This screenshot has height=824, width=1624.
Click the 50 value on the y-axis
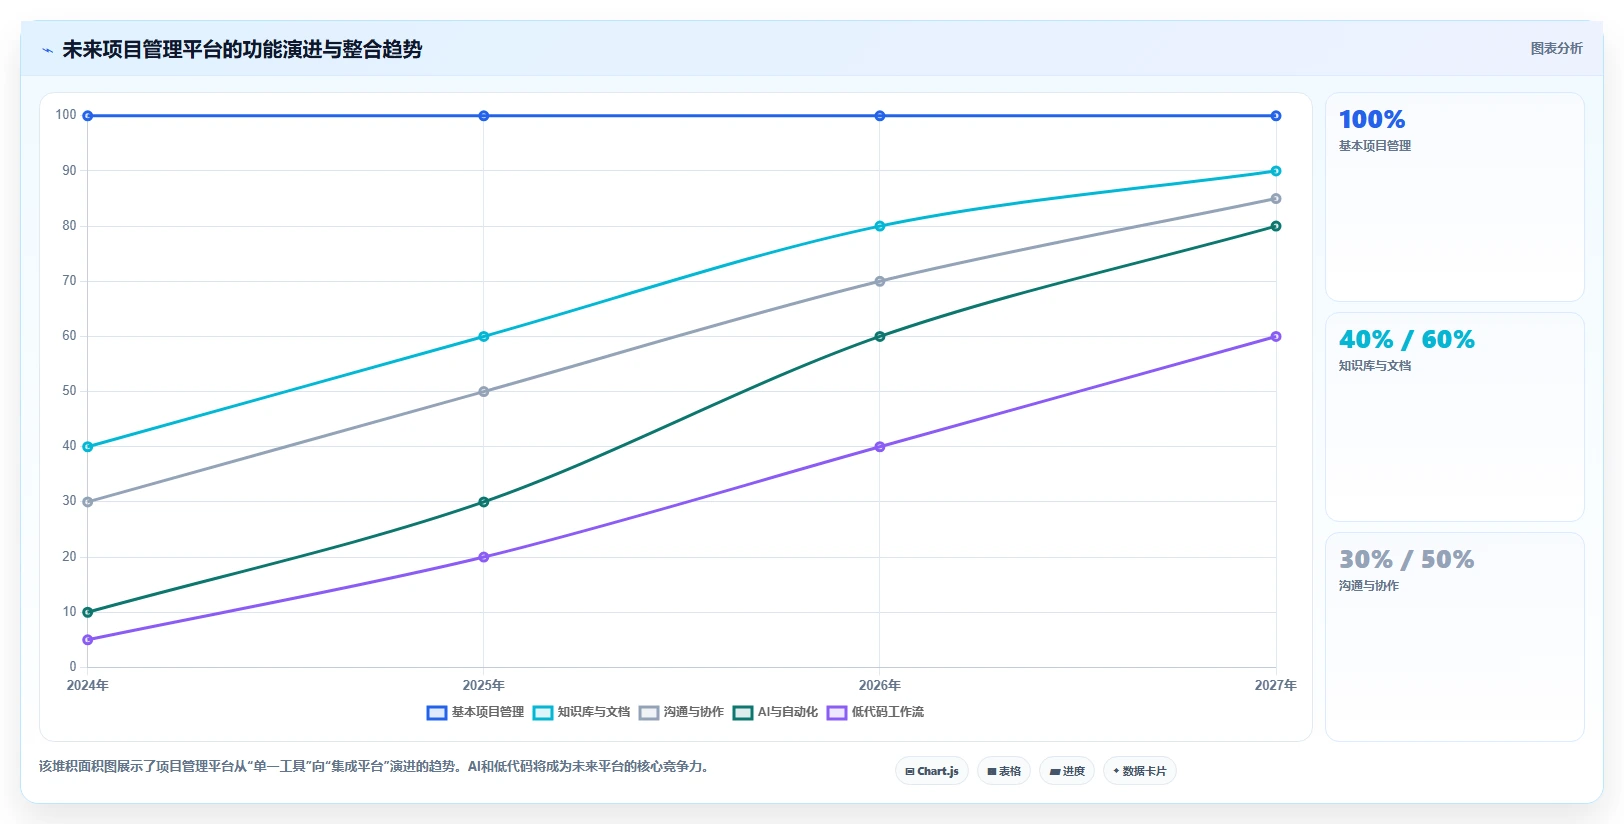pyautogui.click(x=69, y=391)
